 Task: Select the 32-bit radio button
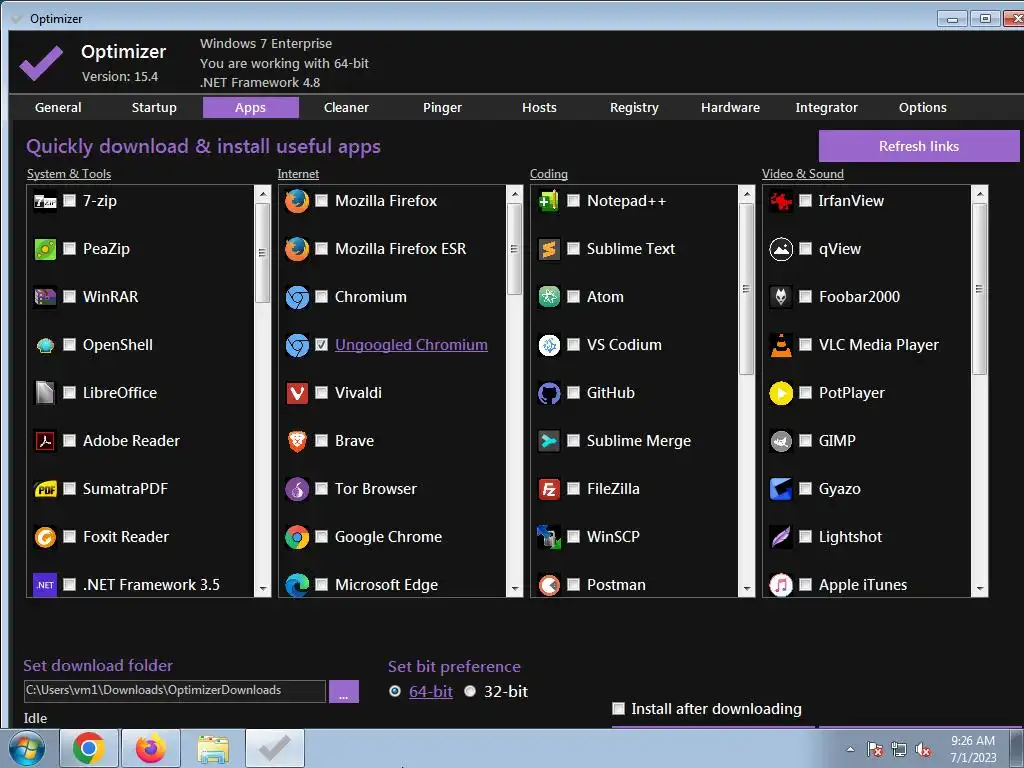(x=470, y=691)
